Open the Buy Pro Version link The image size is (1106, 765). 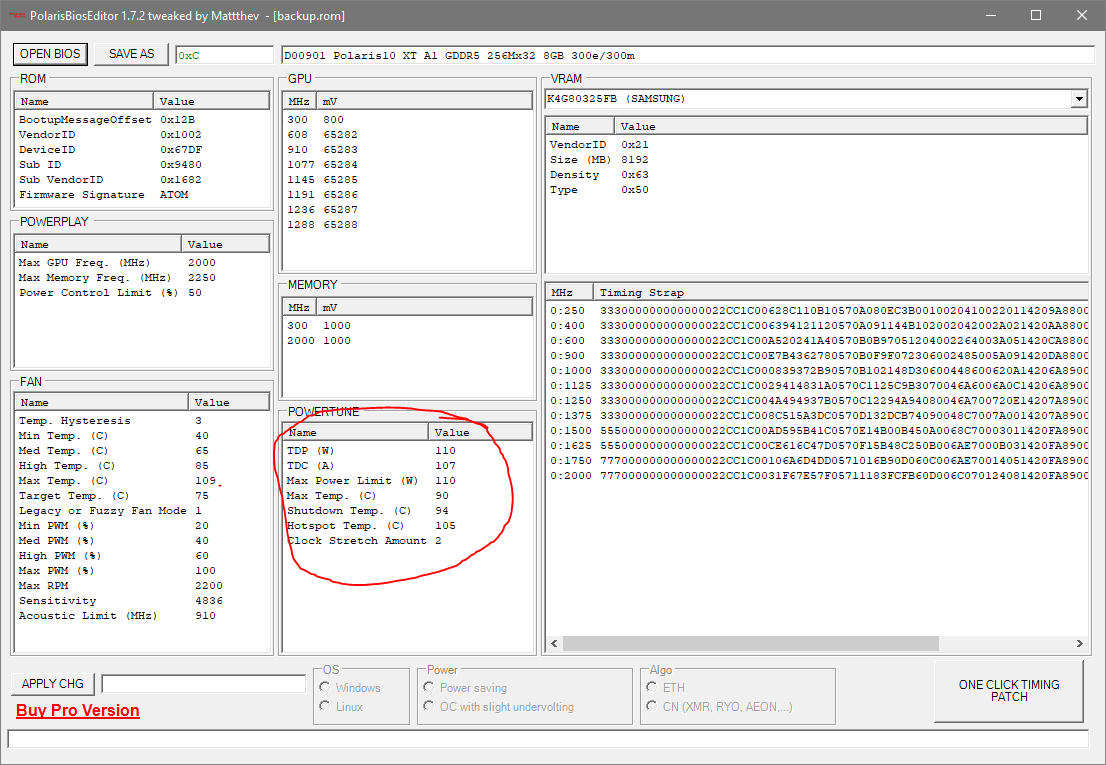78,710
